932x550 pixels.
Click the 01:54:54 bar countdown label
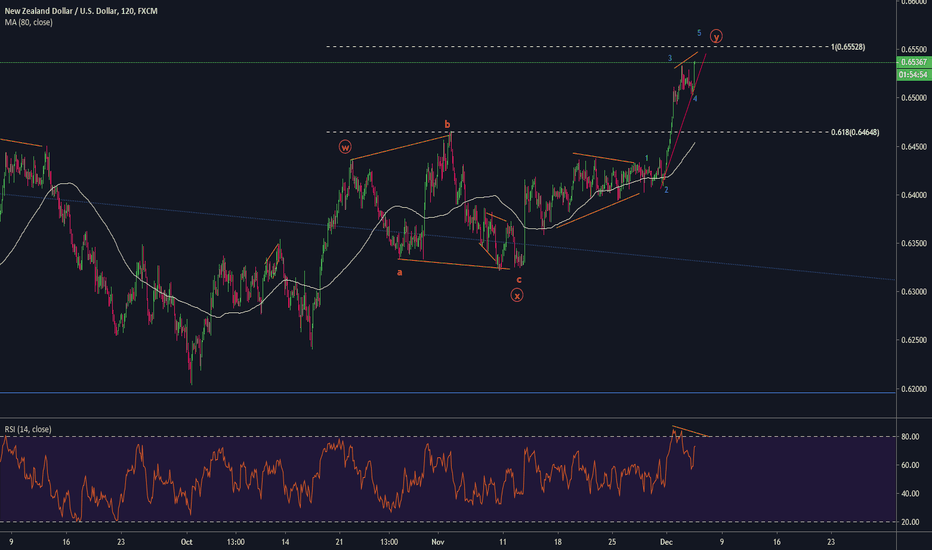(x=914, y=74)
